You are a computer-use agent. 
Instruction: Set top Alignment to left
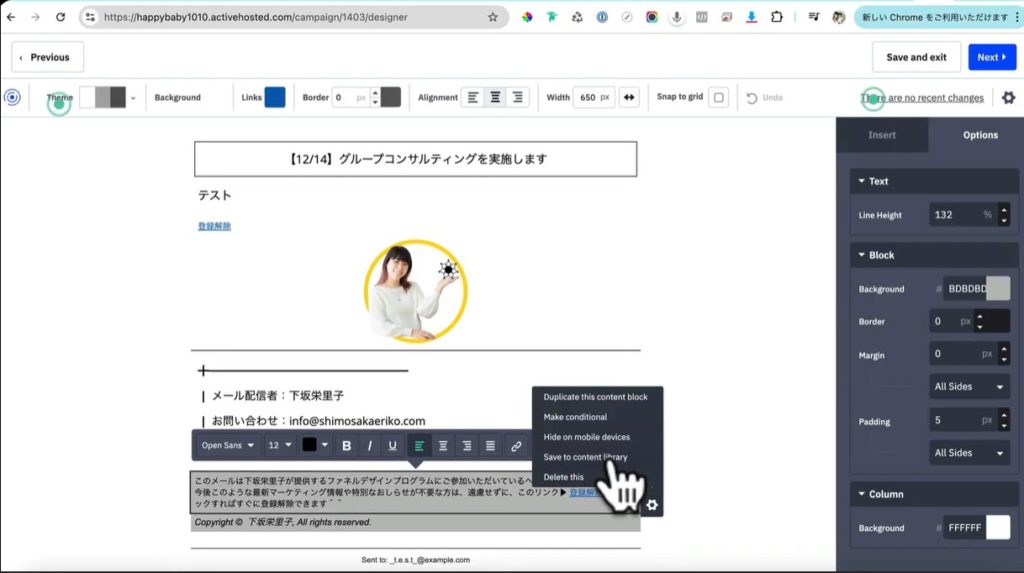click(473, 97)
